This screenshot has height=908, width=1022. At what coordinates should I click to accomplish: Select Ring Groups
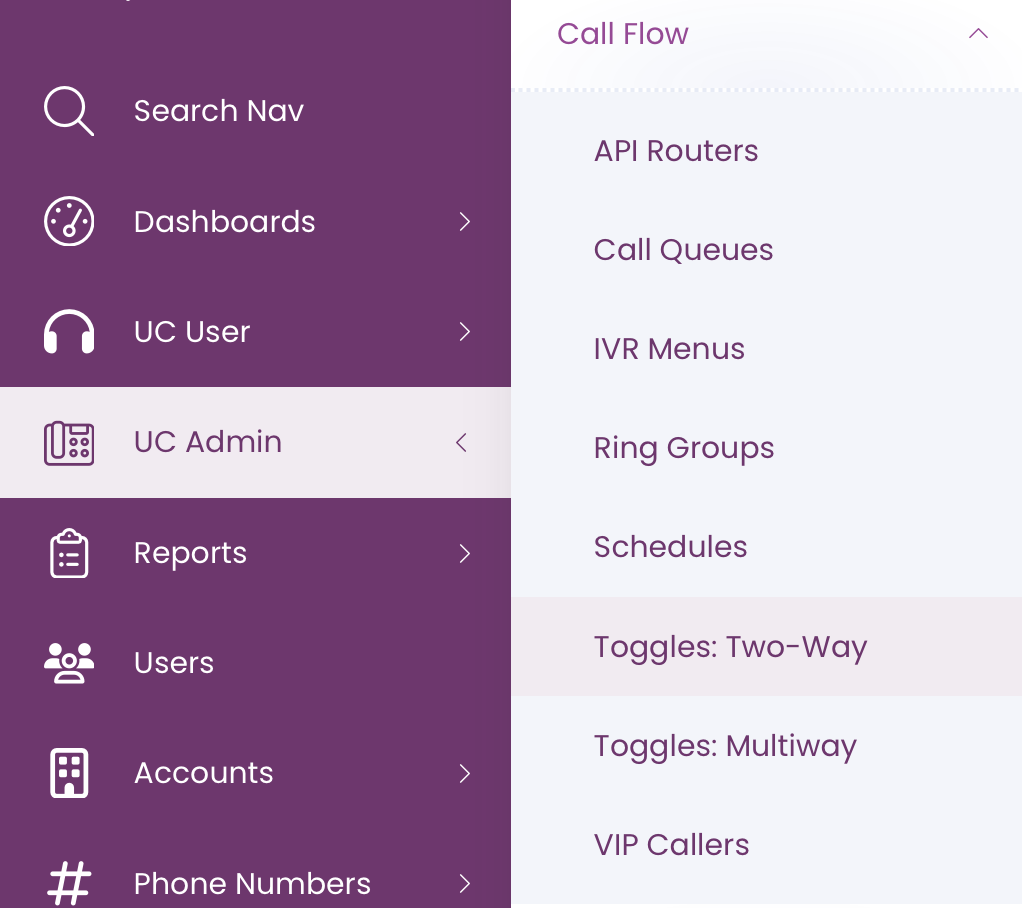pos(684,449)
